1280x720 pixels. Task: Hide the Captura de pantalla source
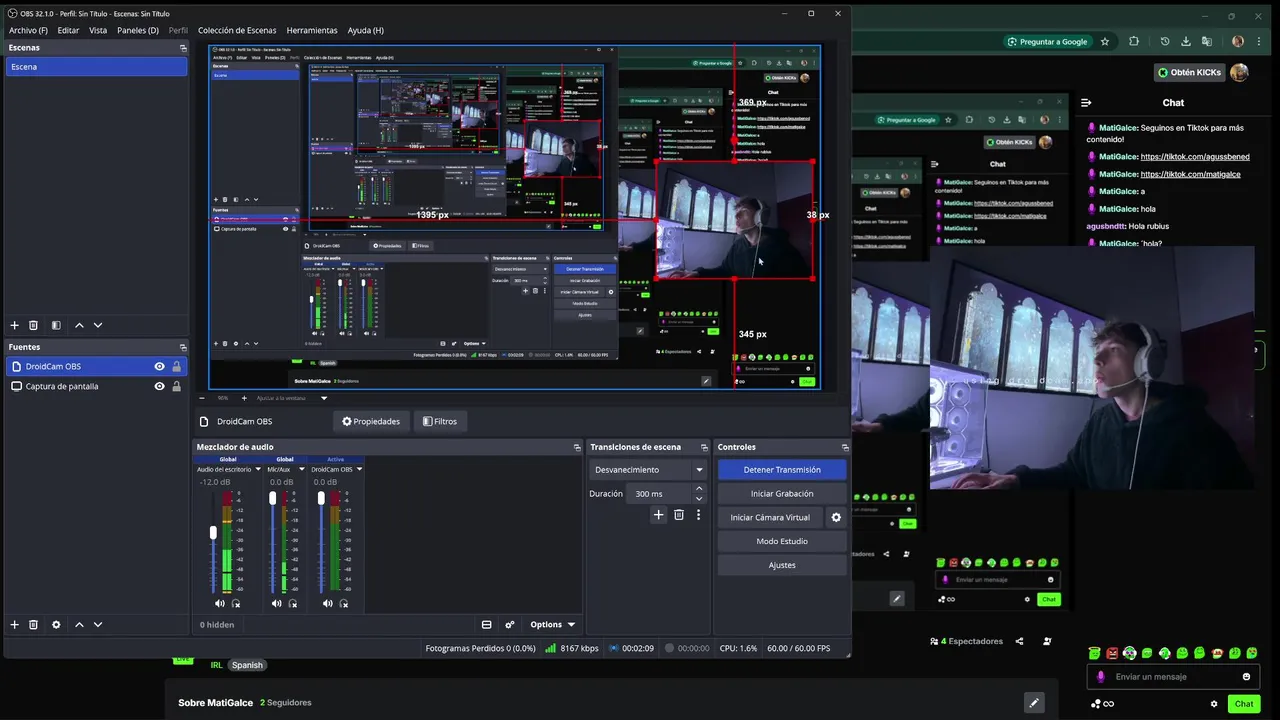(x=159, y=386)
